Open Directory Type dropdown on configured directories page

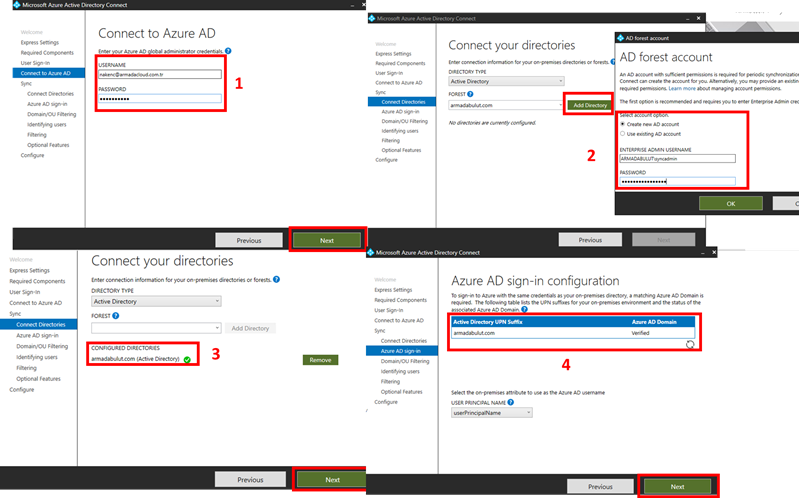click(156, 301)
